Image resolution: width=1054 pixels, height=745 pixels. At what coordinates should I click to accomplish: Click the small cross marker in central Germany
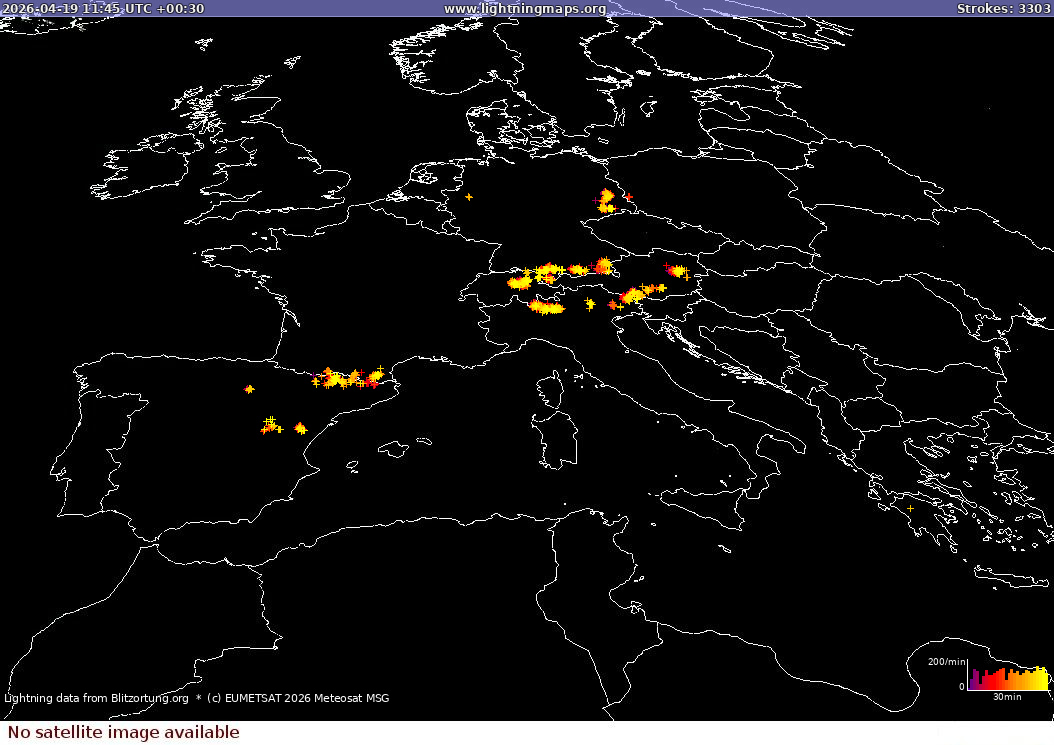(467, 198)
